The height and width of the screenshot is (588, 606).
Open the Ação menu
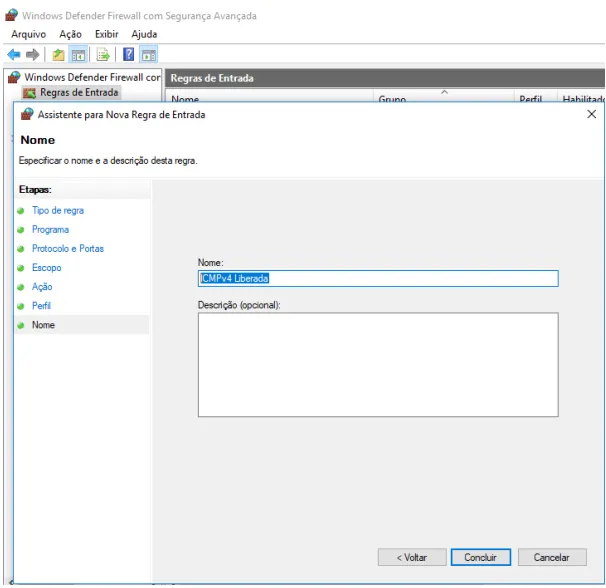70,34
